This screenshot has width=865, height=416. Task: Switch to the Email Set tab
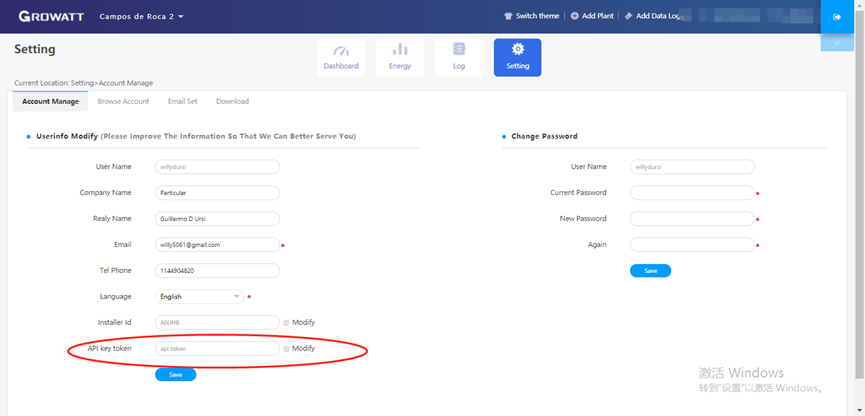[182, 101]
